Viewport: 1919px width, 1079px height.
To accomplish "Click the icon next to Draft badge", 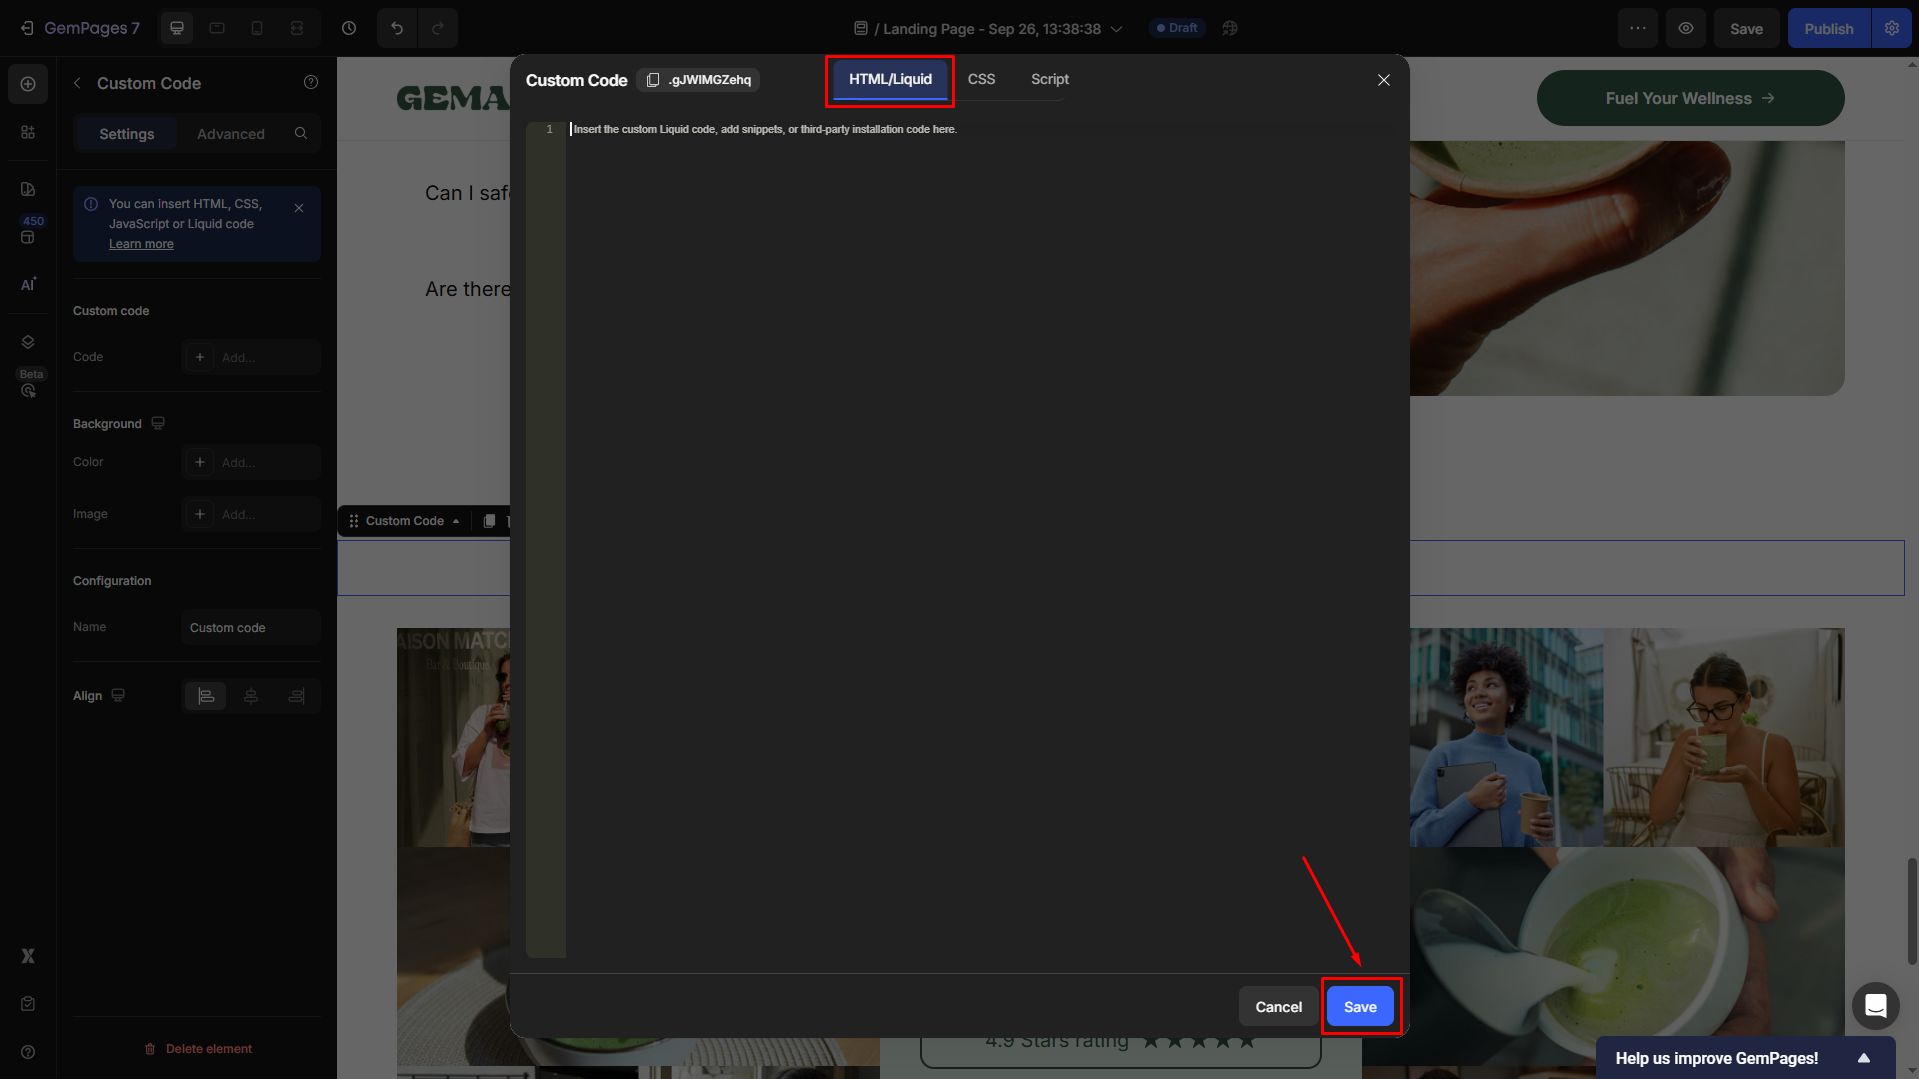I will tap(1230, 28).
